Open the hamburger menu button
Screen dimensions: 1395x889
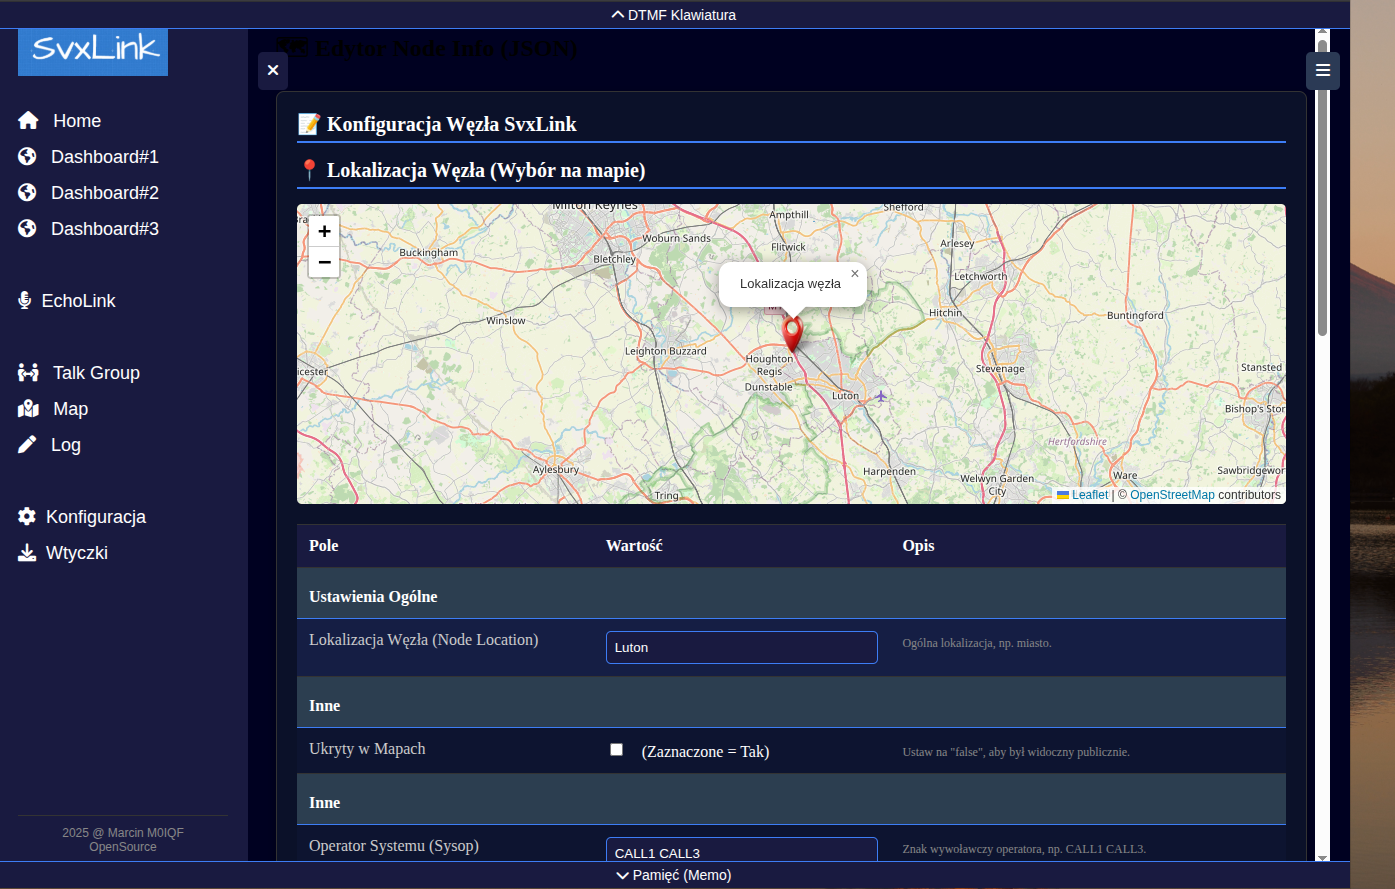click(1322, 70)
